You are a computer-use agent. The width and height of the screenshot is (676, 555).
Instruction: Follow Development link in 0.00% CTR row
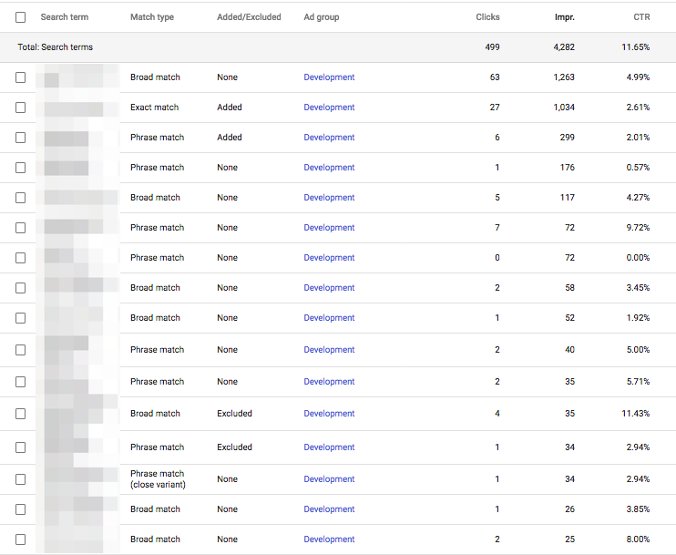tap(329, 258)
